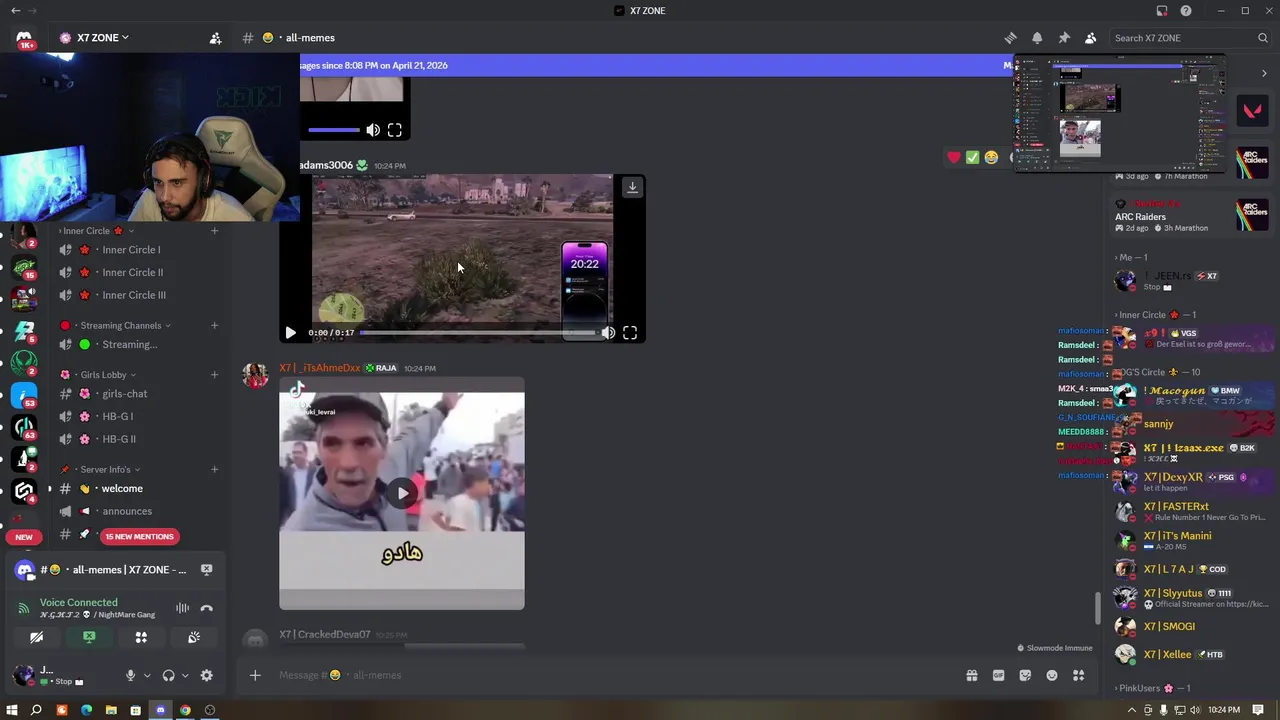Open the ARC Raiders activity card
This screenshot has width=1280, height=720.
pyautogui.click(x=1190, y=214)
